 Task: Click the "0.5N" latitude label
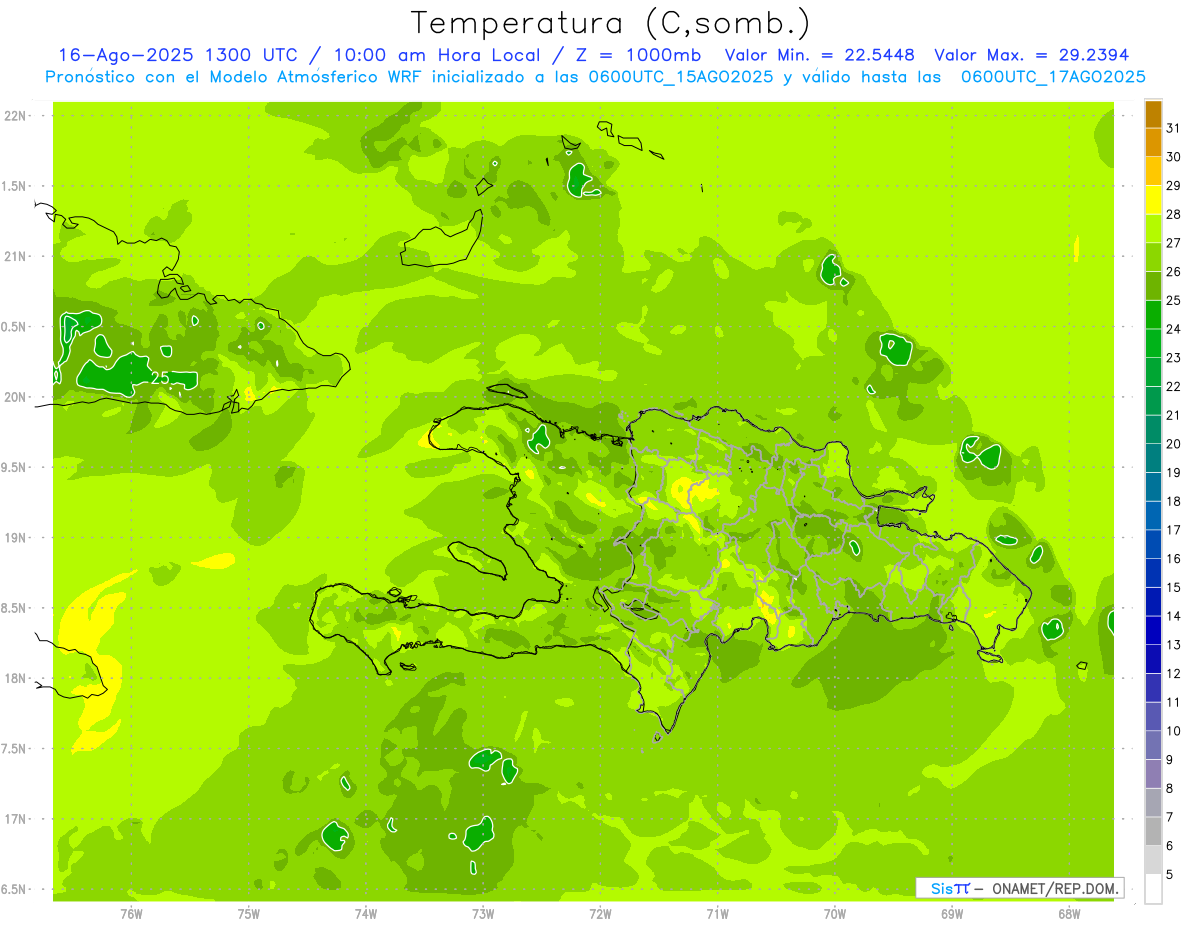14,327
